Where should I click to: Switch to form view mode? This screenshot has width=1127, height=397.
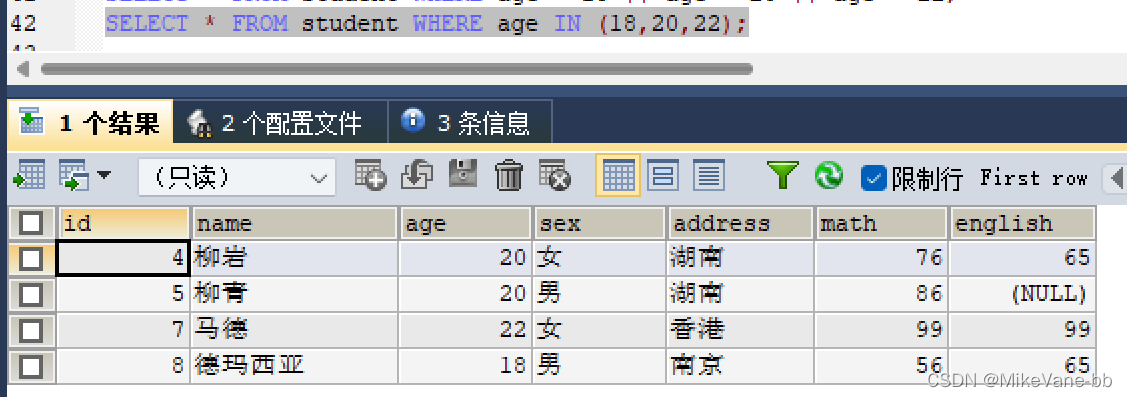[663, 175]
